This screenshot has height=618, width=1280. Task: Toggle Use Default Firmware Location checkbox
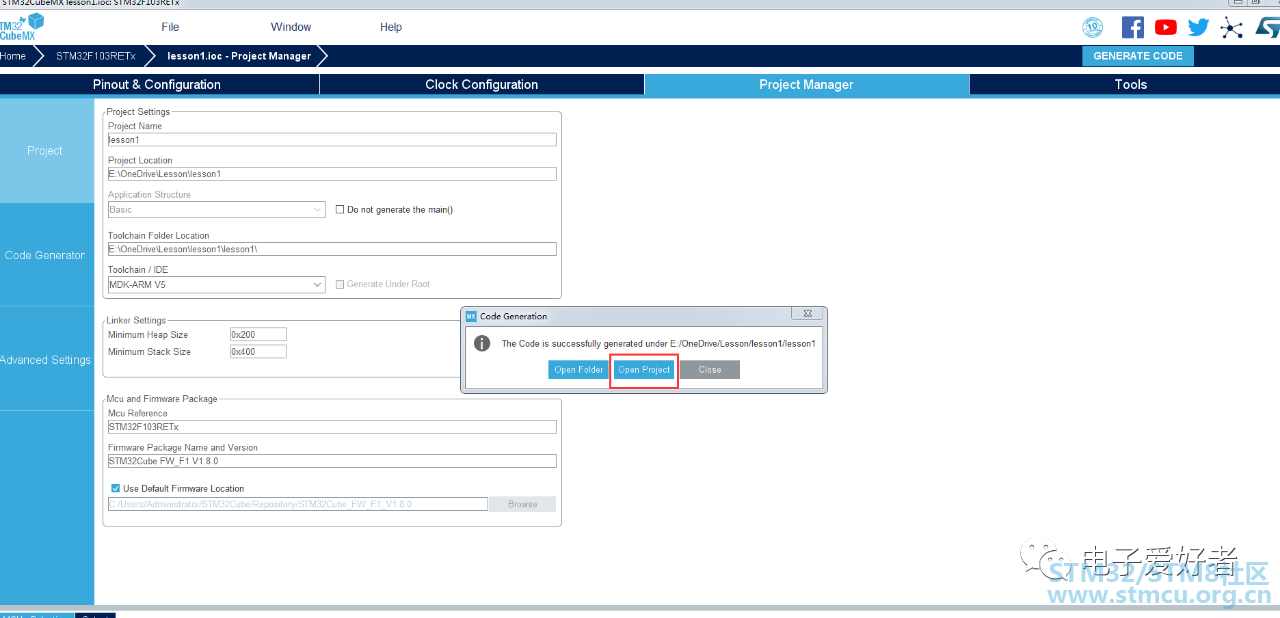[116, 488]
